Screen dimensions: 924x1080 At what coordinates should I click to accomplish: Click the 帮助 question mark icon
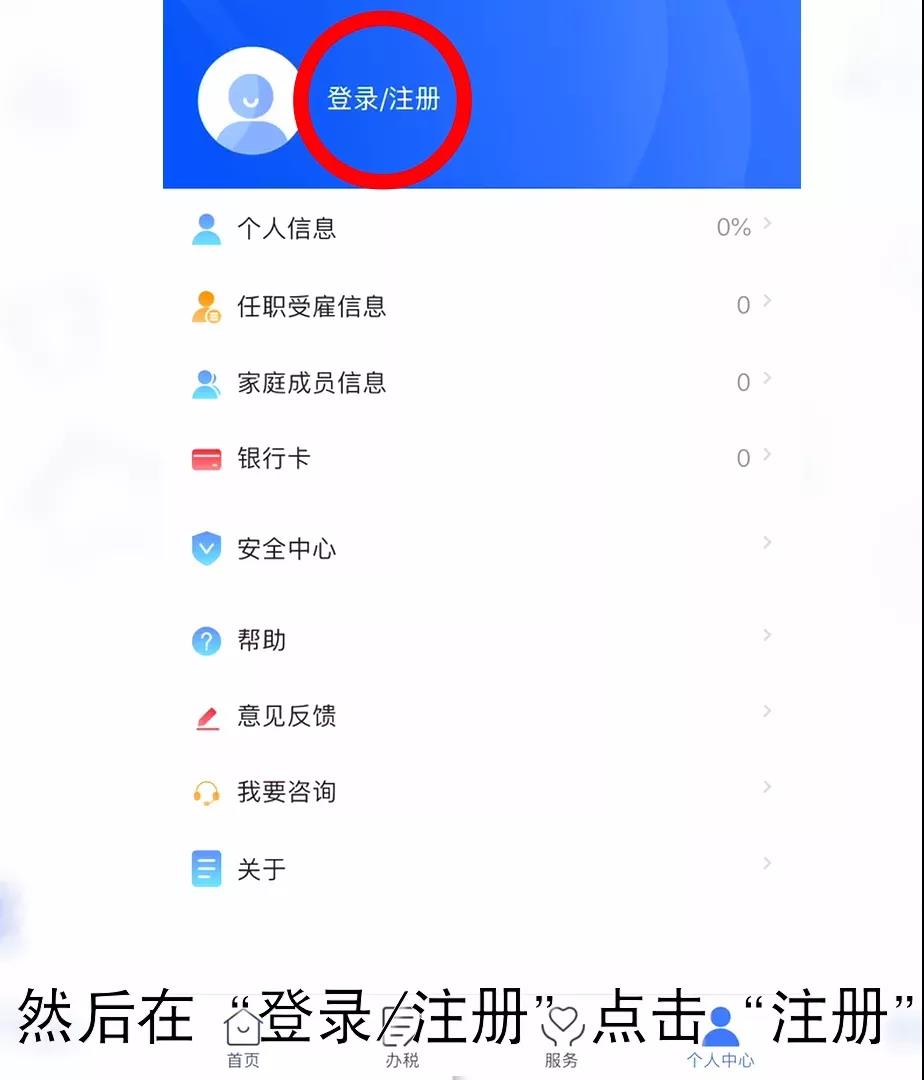point(207,641)
